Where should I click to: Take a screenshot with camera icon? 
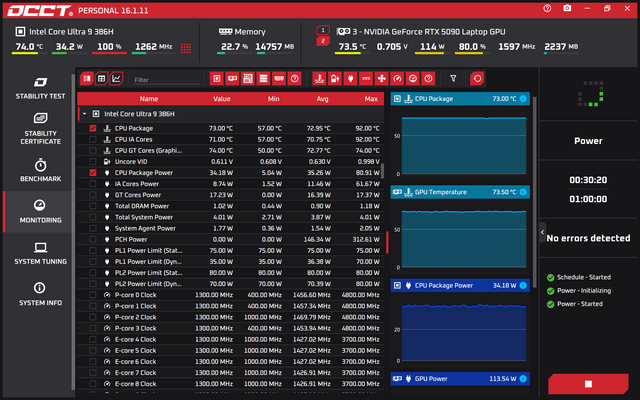click(x=567, y=9)
